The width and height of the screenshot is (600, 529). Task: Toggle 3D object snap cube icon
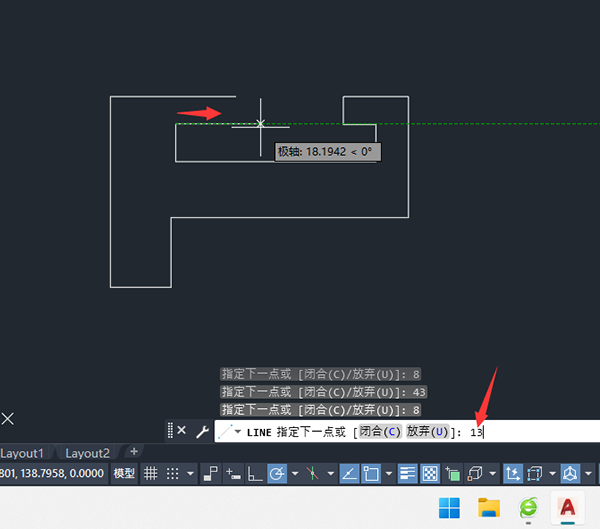475,473
